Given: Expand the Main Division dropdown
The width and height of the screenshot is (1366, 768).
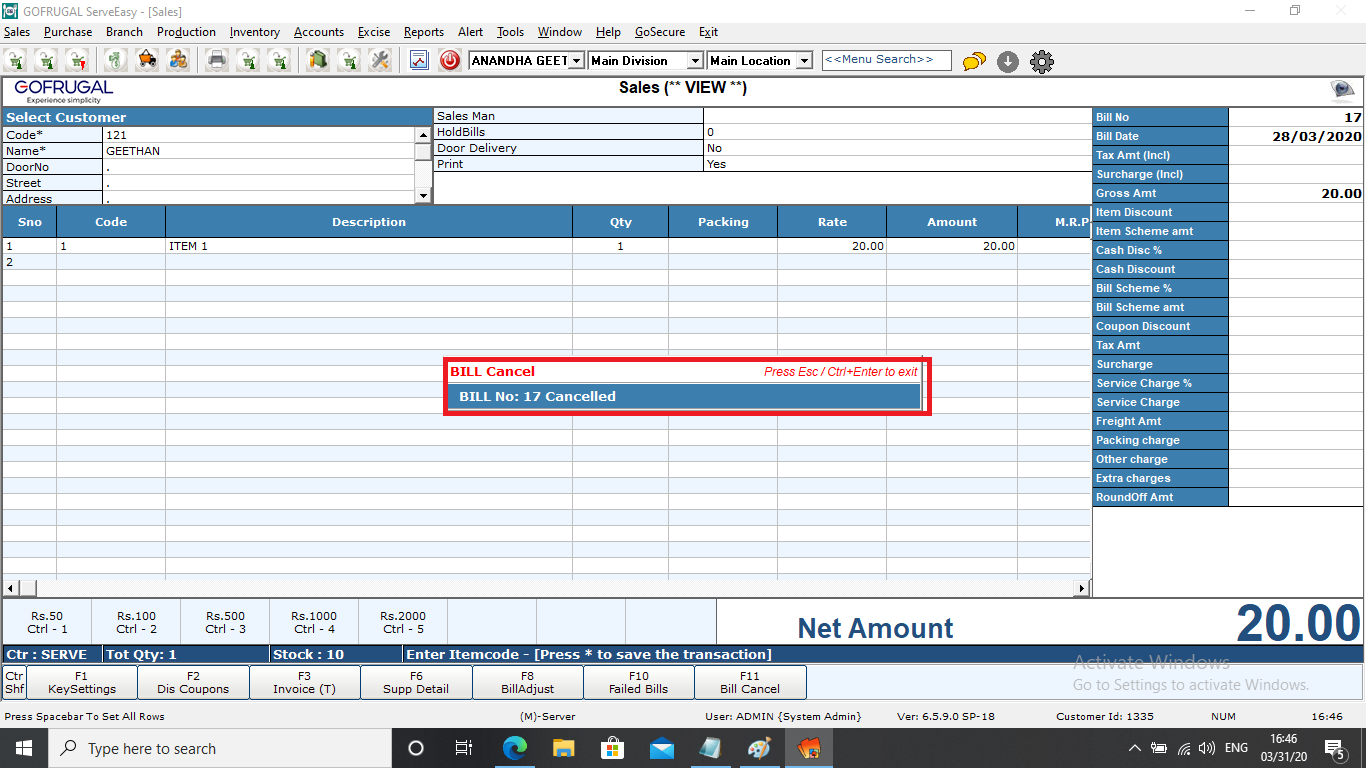Looking at the screenshot, I should 695,61.
